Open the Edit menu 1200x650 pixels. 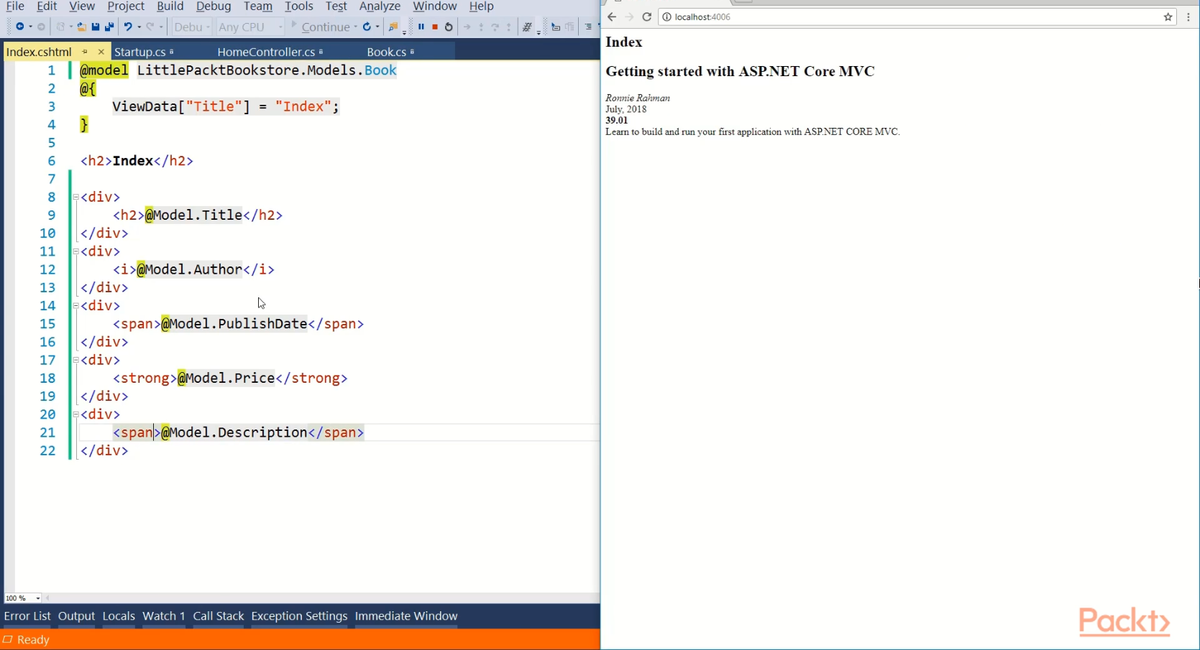pos(47,6)
